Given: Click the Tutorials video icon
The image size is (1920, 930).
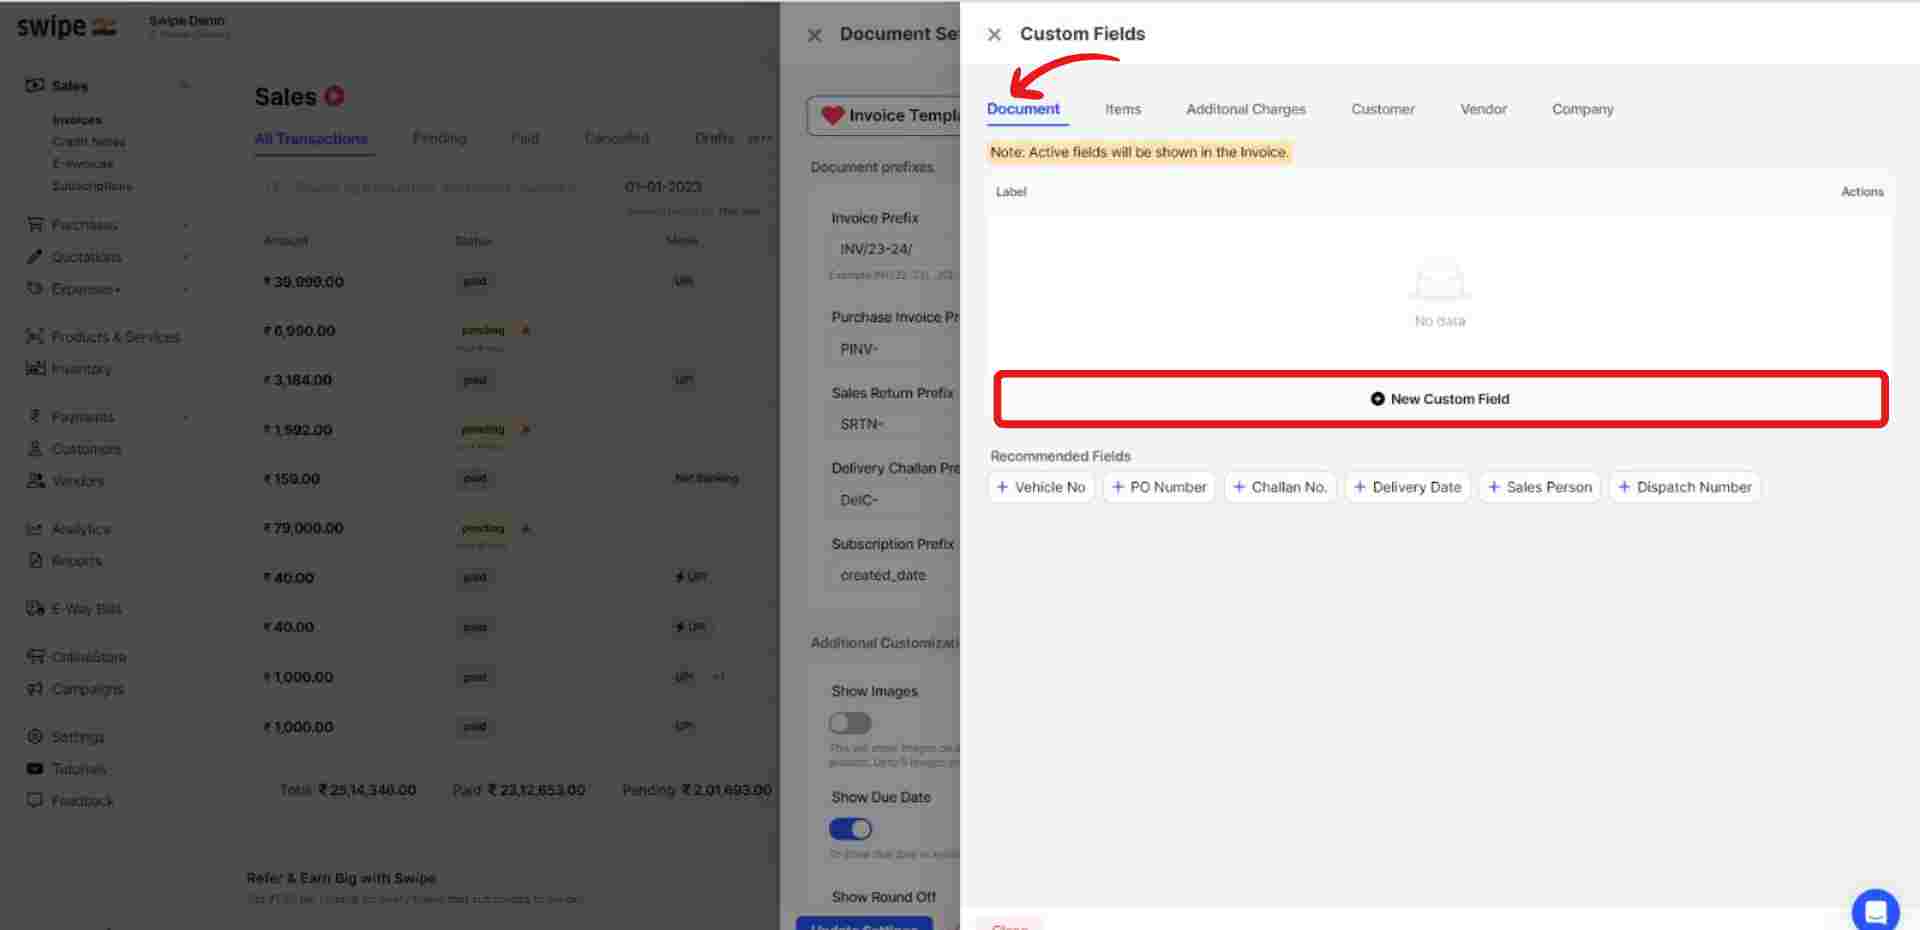Looking at the screenshot, I should (x=35, y=769).
